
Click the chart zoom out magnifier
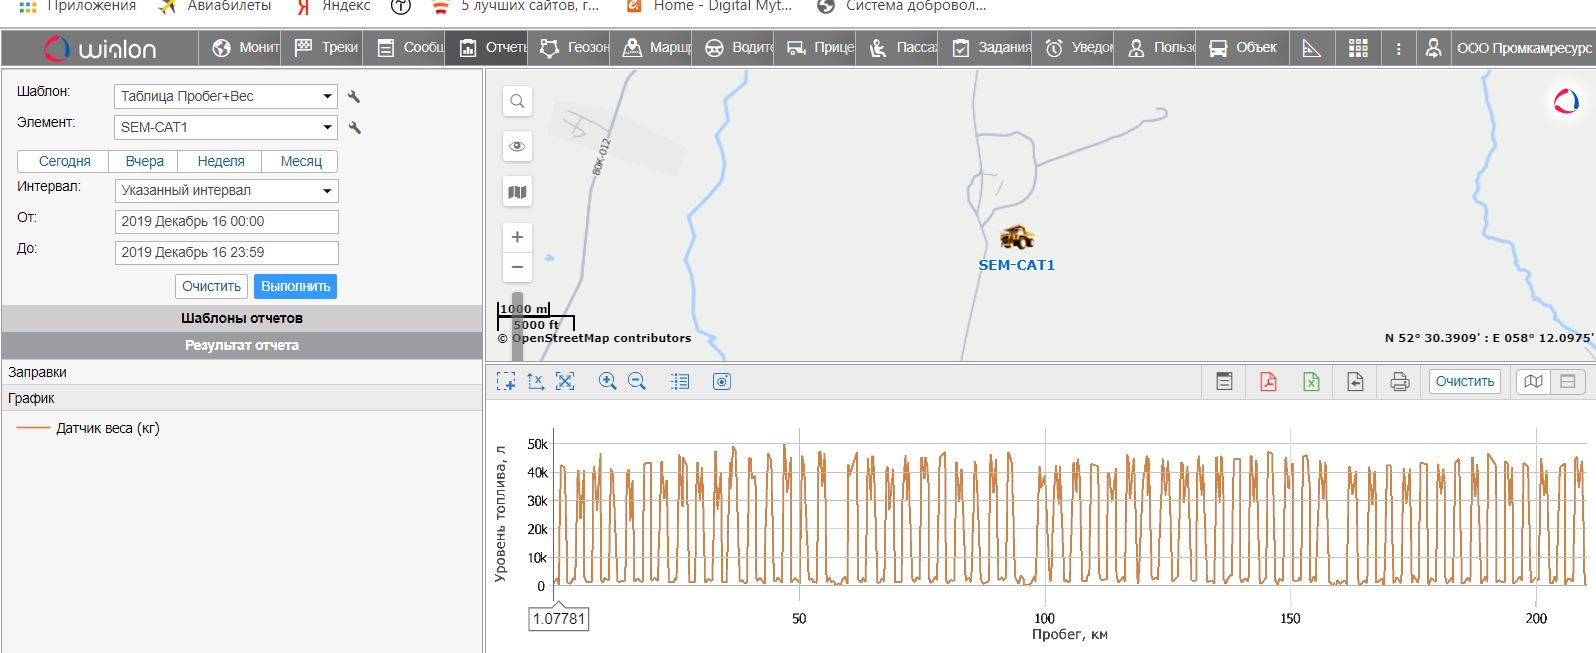[637, 381]
